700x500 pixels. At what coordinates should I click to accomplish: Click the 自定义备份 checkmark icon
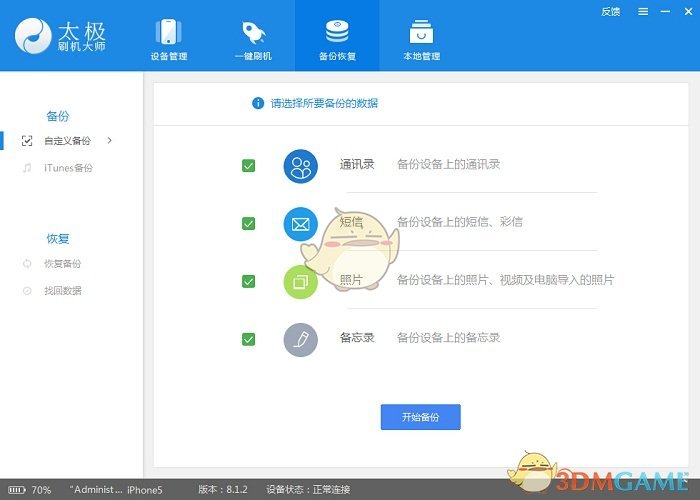[x=27, y=141]
